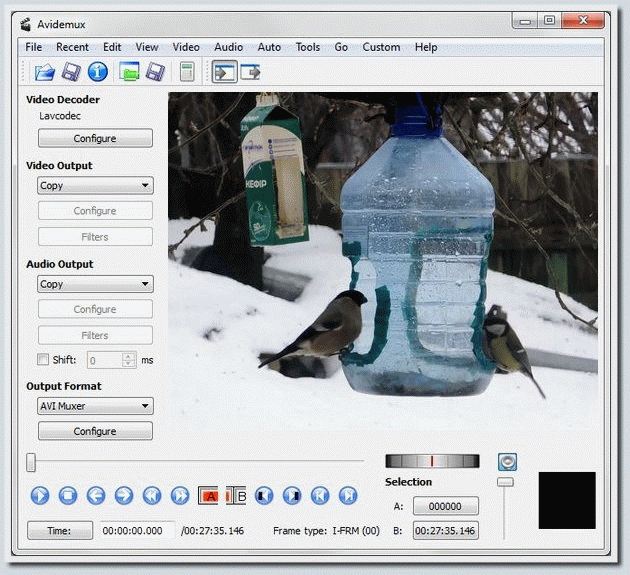Click selection B value 00:27:35.146 button
This screenshot has height=575, width=630.
[446, 531]
